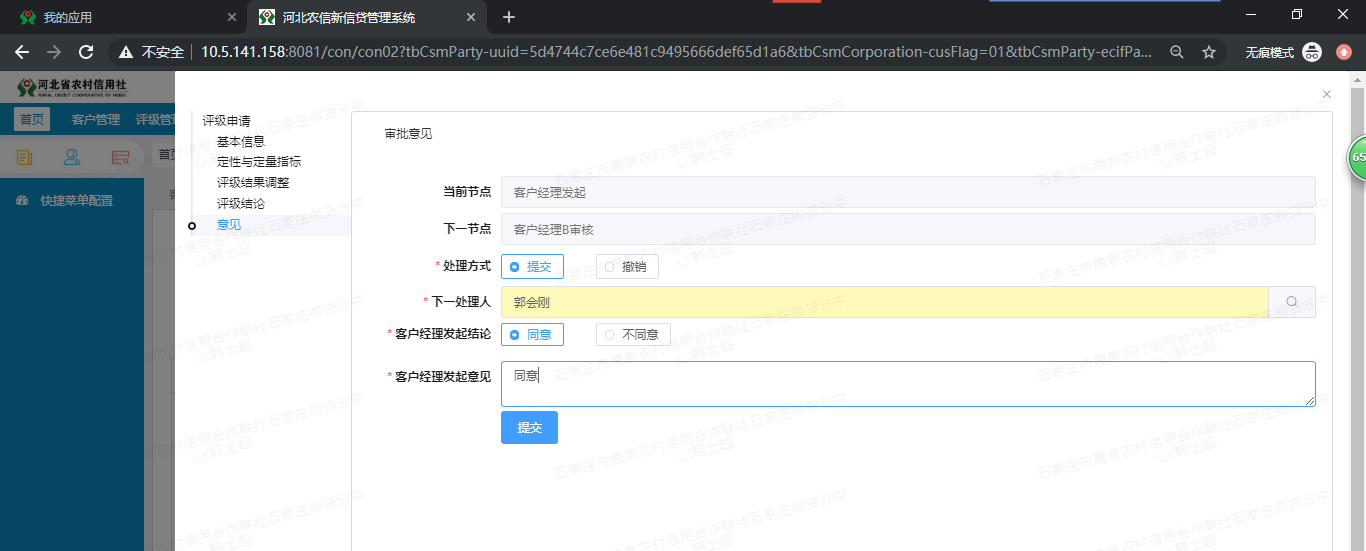Reload the page with the refresh icon
Screen dimensions: 1366x551
[87, 52]
